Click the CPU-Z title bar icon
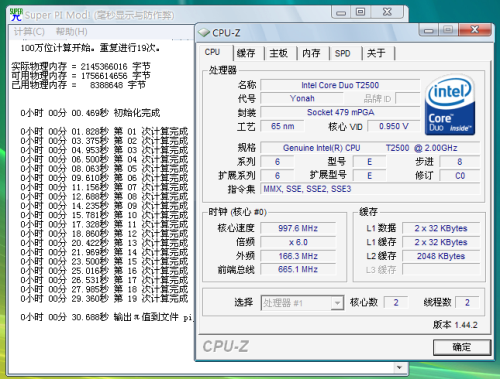This screenshot has width=500, height=379. 204,33
